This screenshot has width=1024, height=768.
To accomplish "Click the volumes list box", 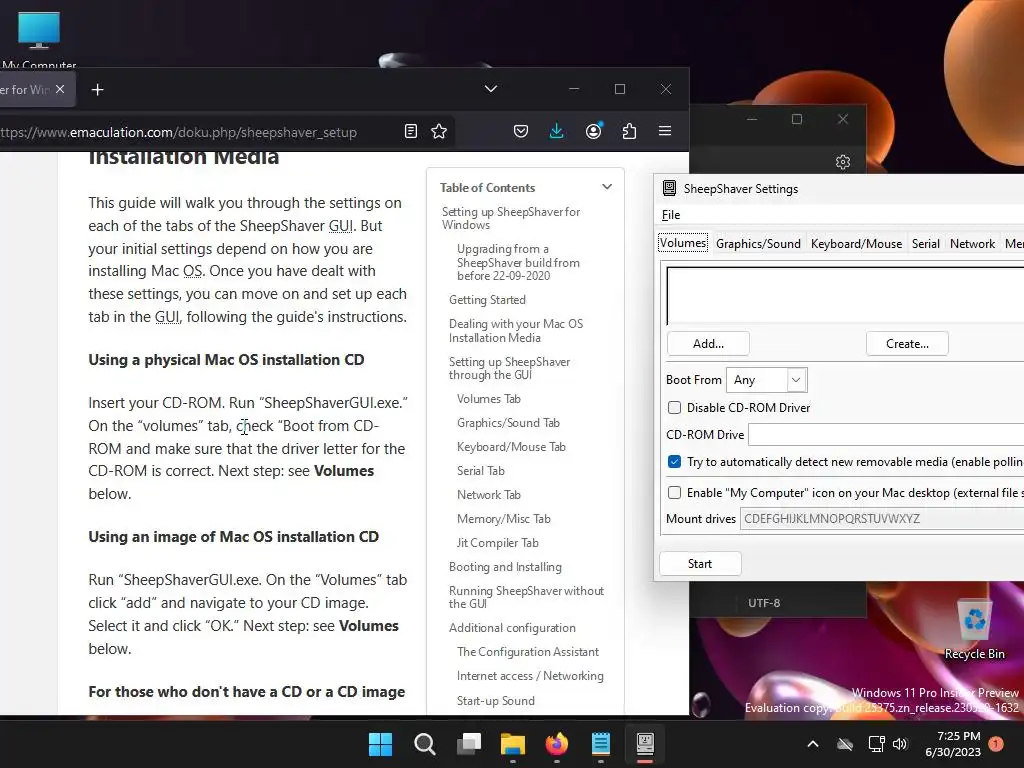I will point(845,295).
